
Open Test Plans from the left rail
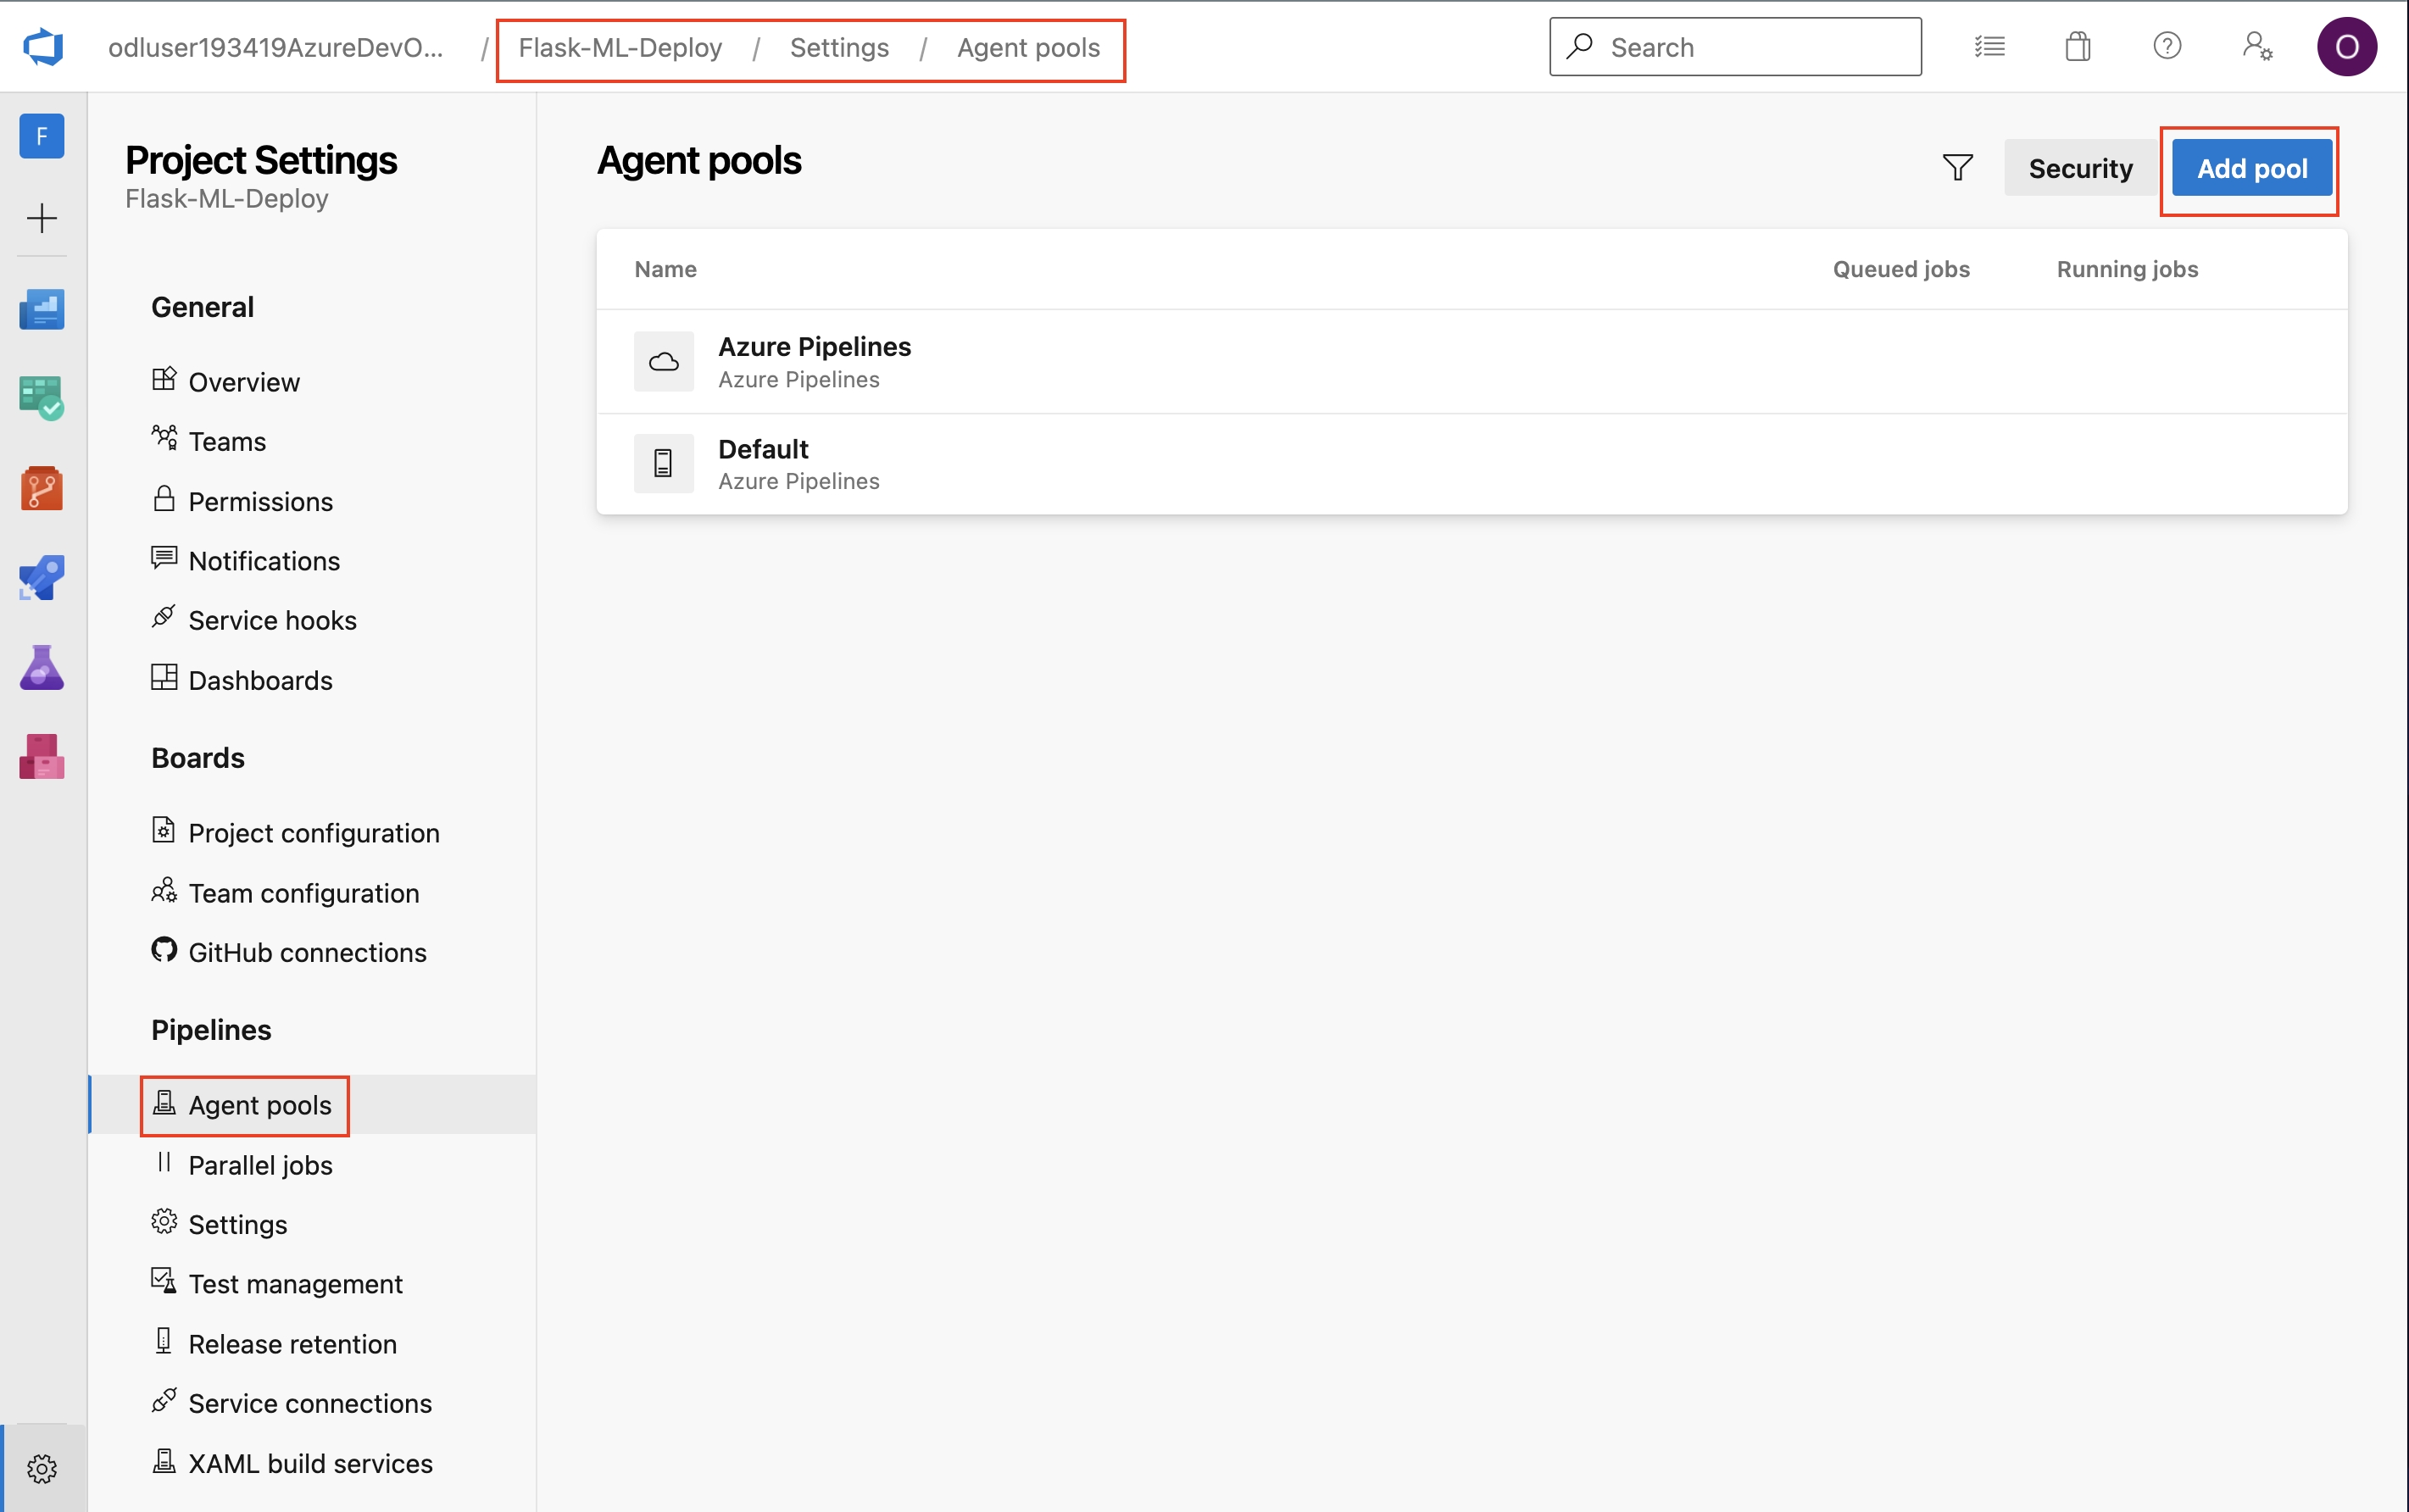click(x=42, y=667)
